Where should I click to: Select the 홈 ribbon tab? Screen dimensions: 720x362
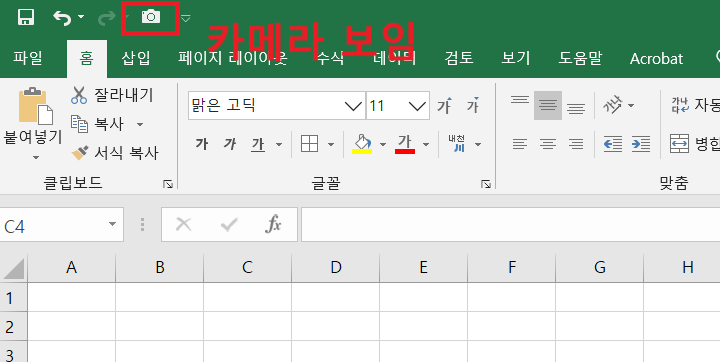(x=86, y=58)
